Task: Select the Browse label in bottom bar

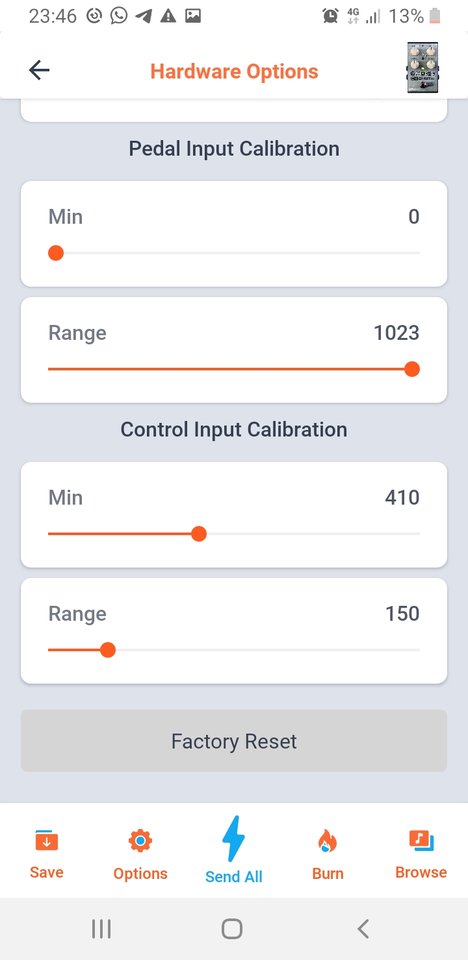Action: pyautogui.click(x=421, y=872)
